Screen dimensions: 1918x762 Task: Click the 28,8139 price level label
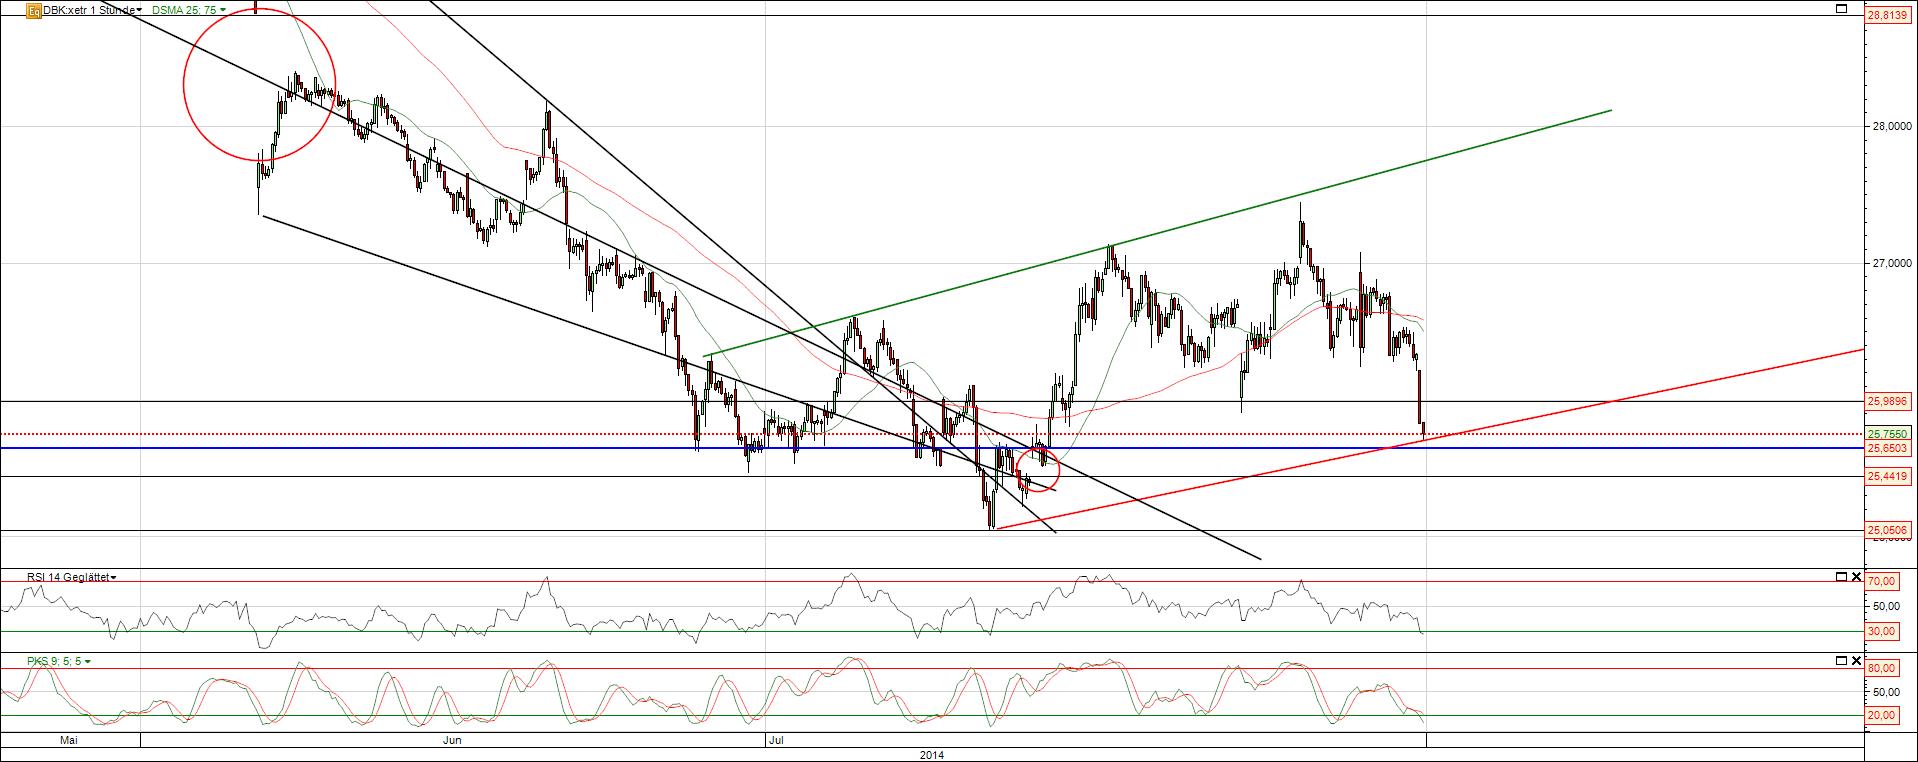click(1889, 16)
